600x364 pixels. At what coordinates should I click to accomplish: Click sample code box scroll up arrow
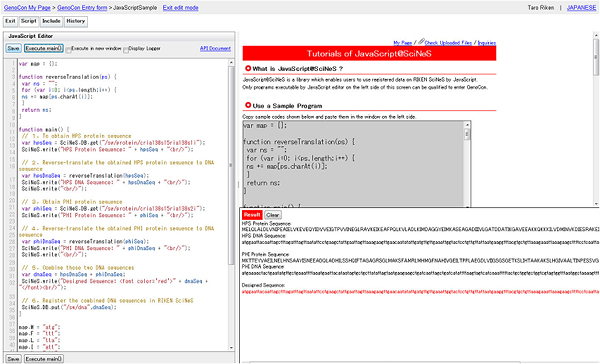[x=467, y=125]
